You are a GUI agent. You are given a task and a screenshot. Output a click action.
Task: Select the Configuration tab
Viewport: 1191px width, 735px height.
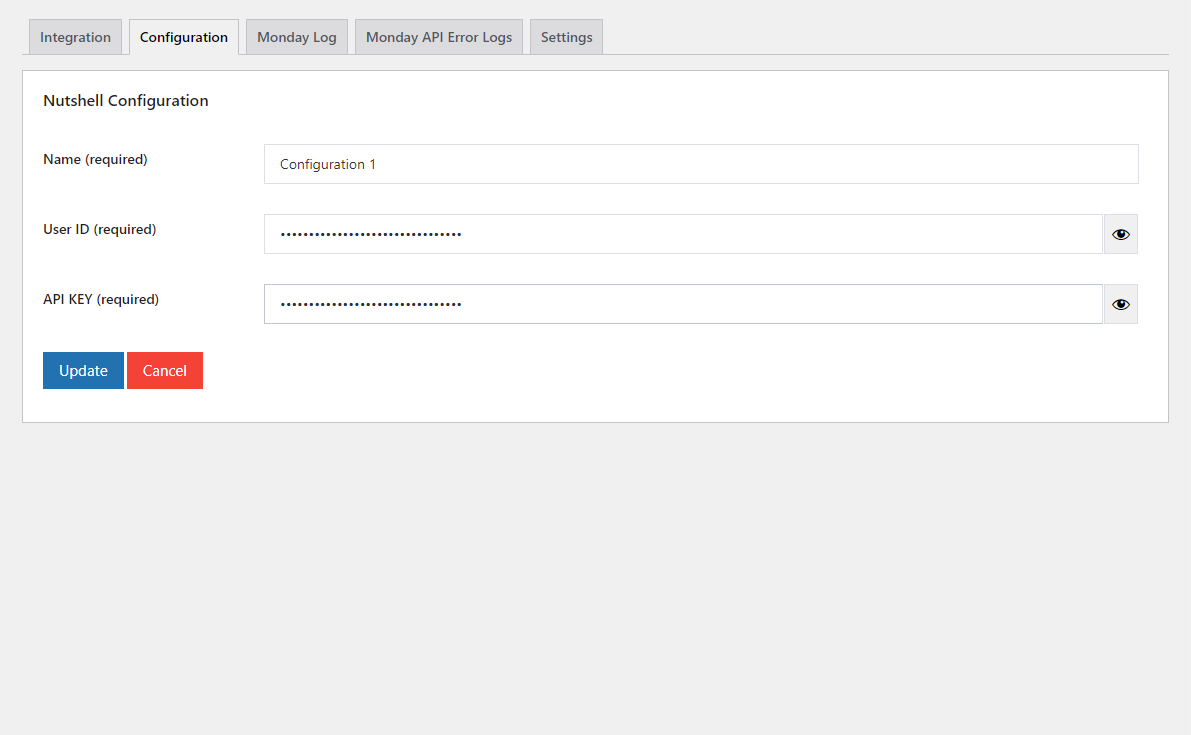pos(184,37)
